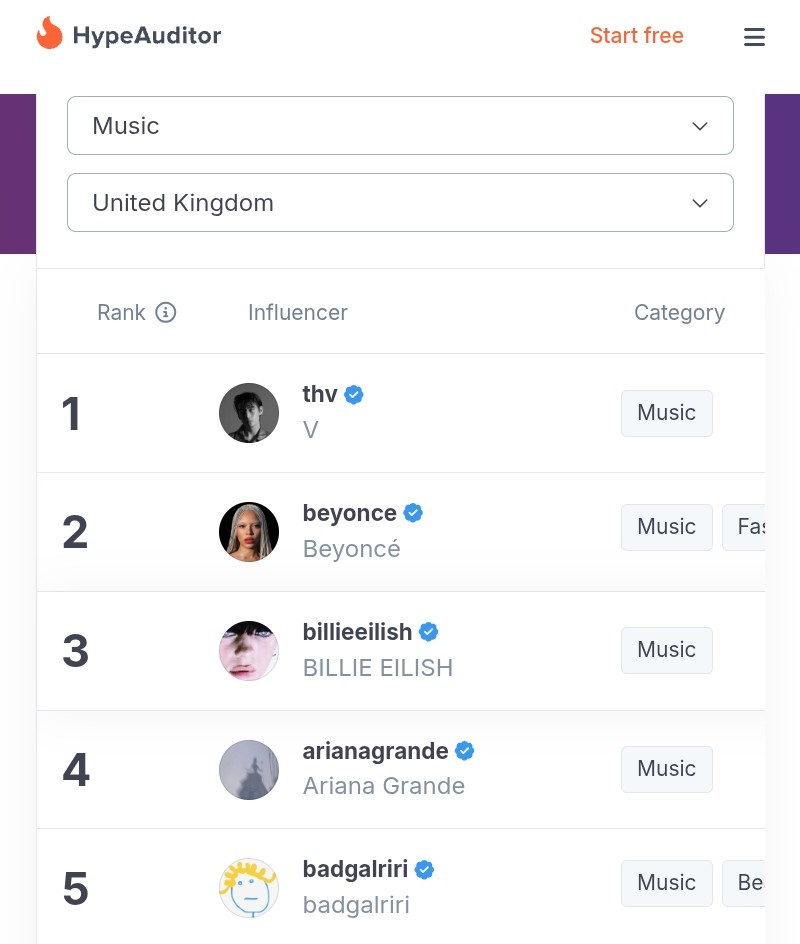Click the HypeAuditor flame logo
Image resolution: width=800 pixels, height=944 pixels.
point(49,33)
